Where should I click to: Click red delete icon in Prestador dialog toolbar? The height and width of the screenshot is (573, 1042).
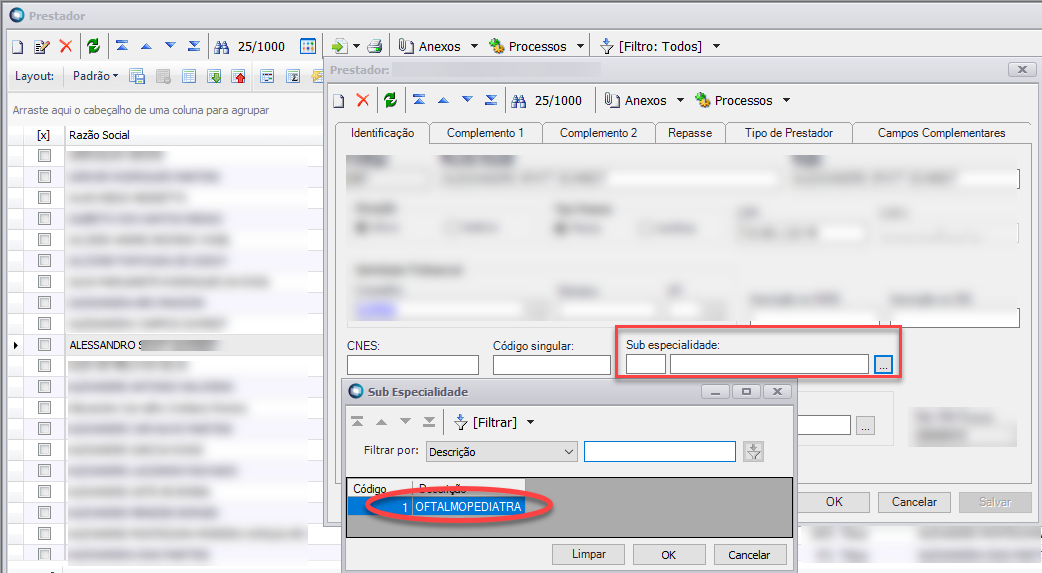click(x=363, y=100)
